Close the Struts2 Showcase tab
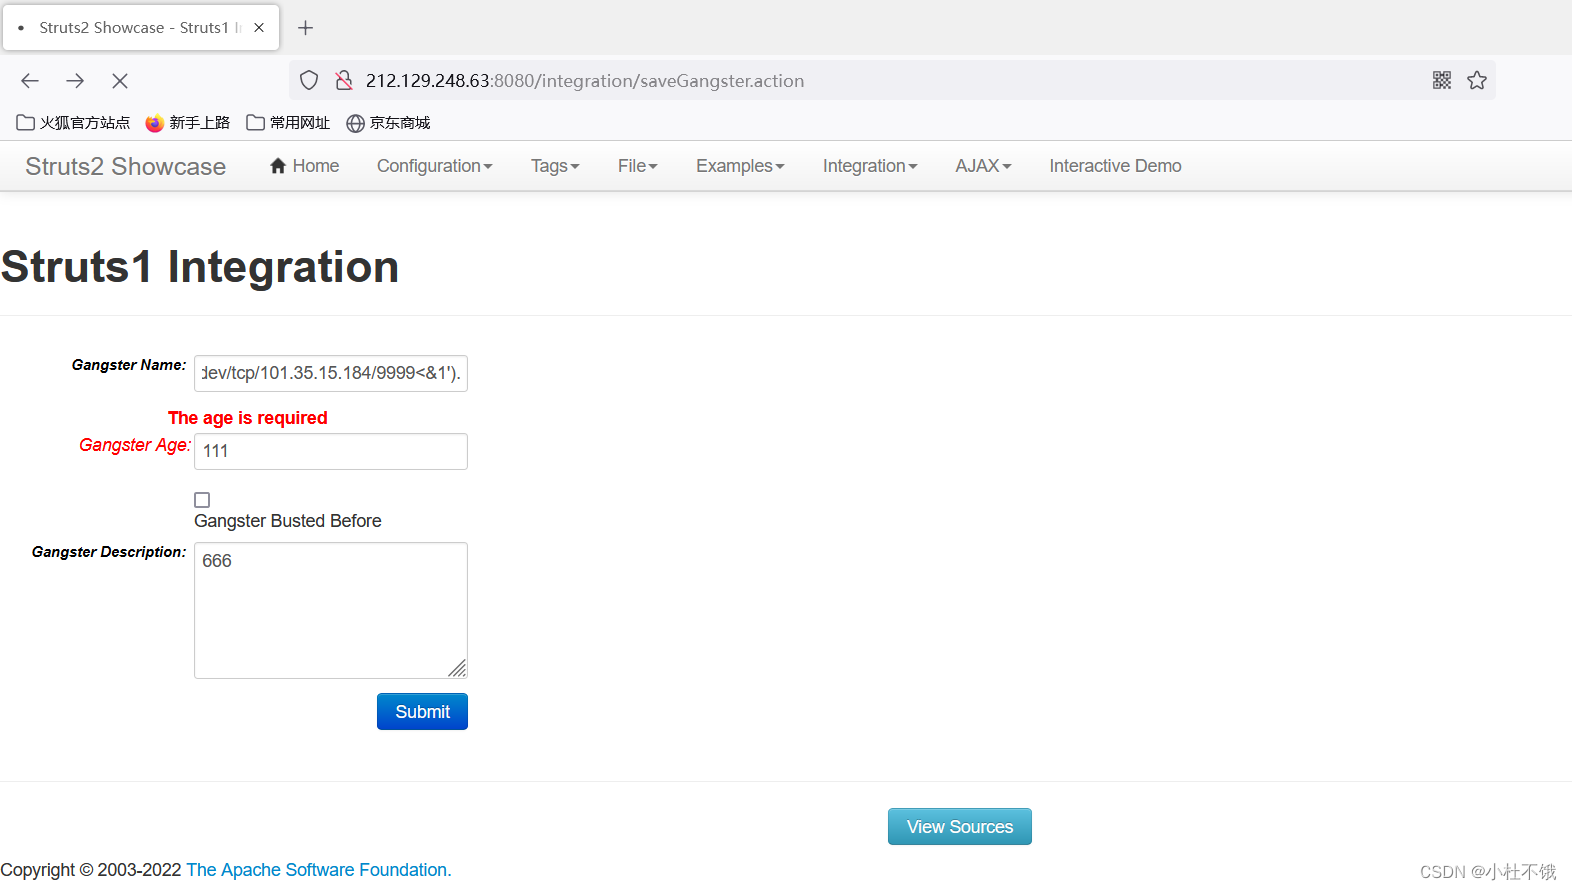Viewport: 1572px width, 890px height. click(x=259, y=28)
